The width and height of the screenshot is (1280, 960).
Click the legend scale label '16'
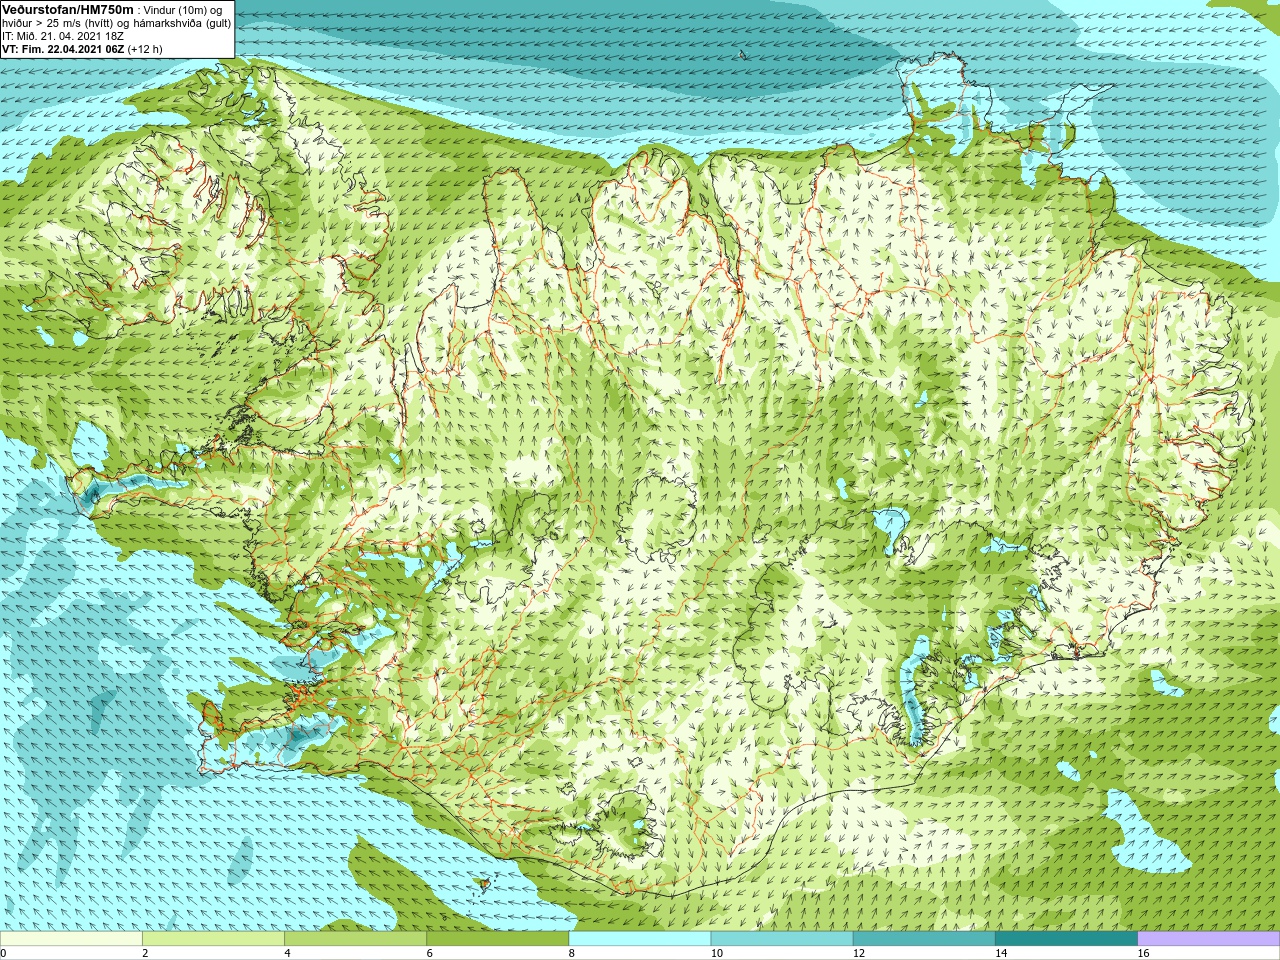[1143, 953]
